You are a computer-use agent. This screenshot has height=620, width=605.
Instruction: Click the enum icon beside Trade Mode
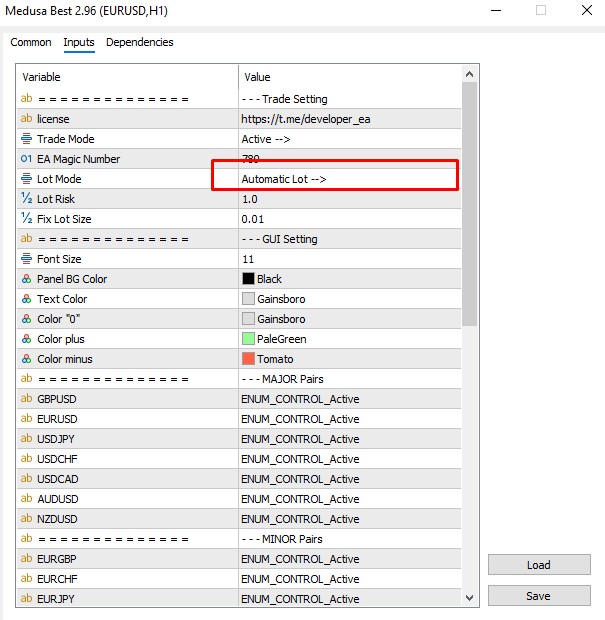[x=26, y=139]
